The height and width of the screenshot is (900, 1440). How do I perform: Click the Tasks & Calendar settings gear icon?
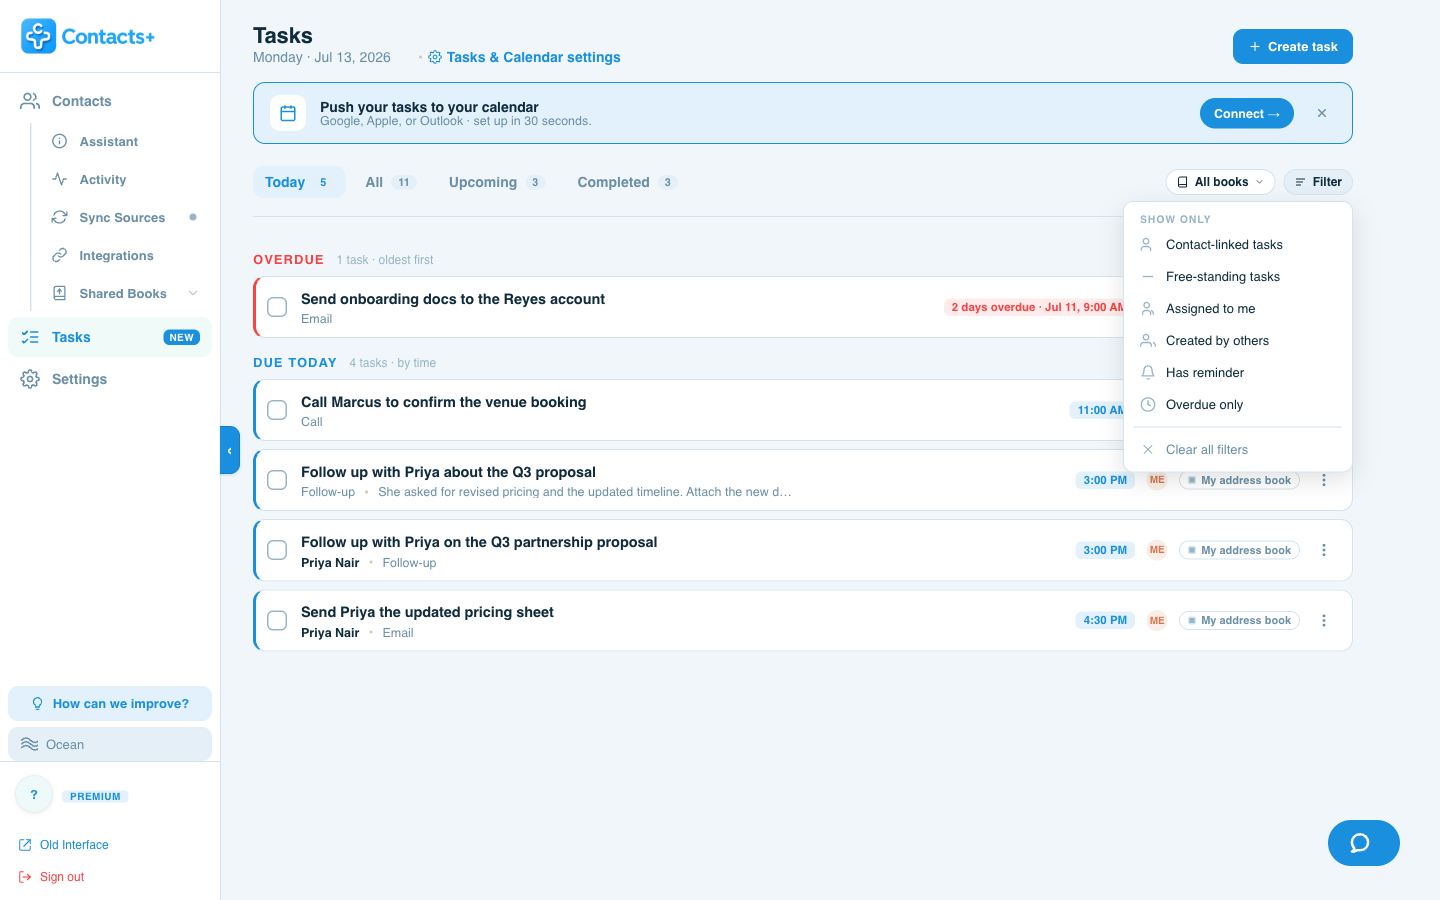pyautogui.click(x=435, y=57)
